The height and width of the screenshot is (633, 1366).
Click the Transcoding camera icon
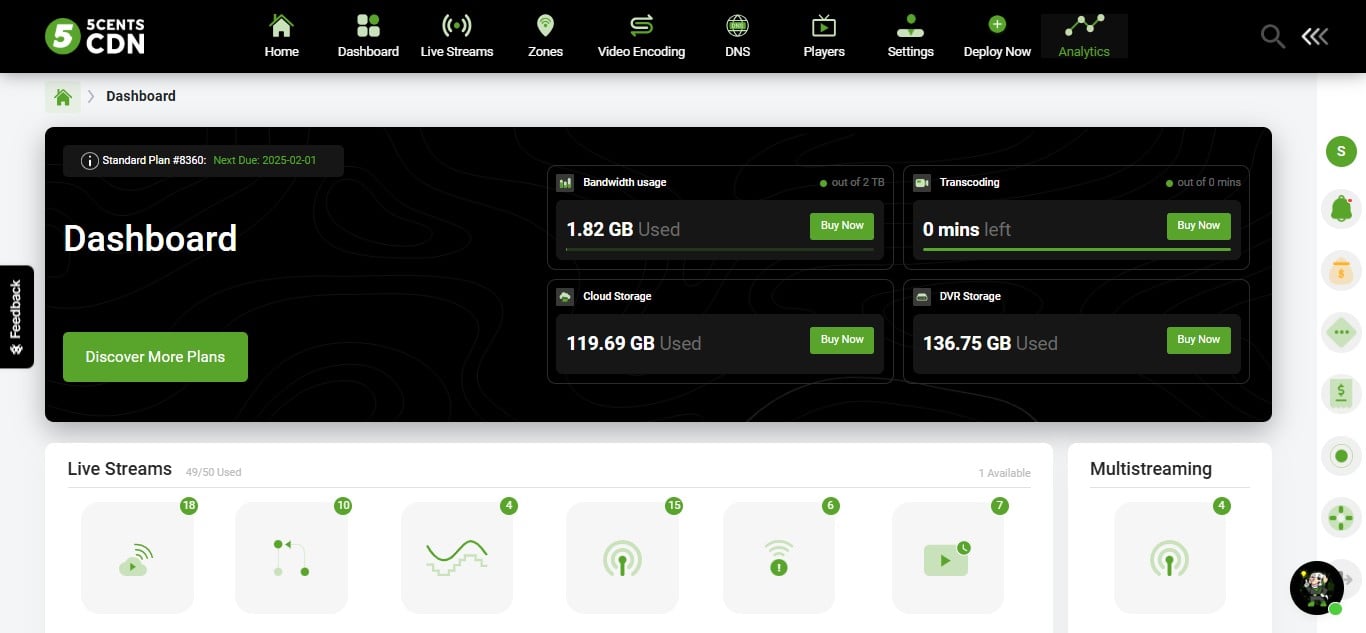pos(922,183)
